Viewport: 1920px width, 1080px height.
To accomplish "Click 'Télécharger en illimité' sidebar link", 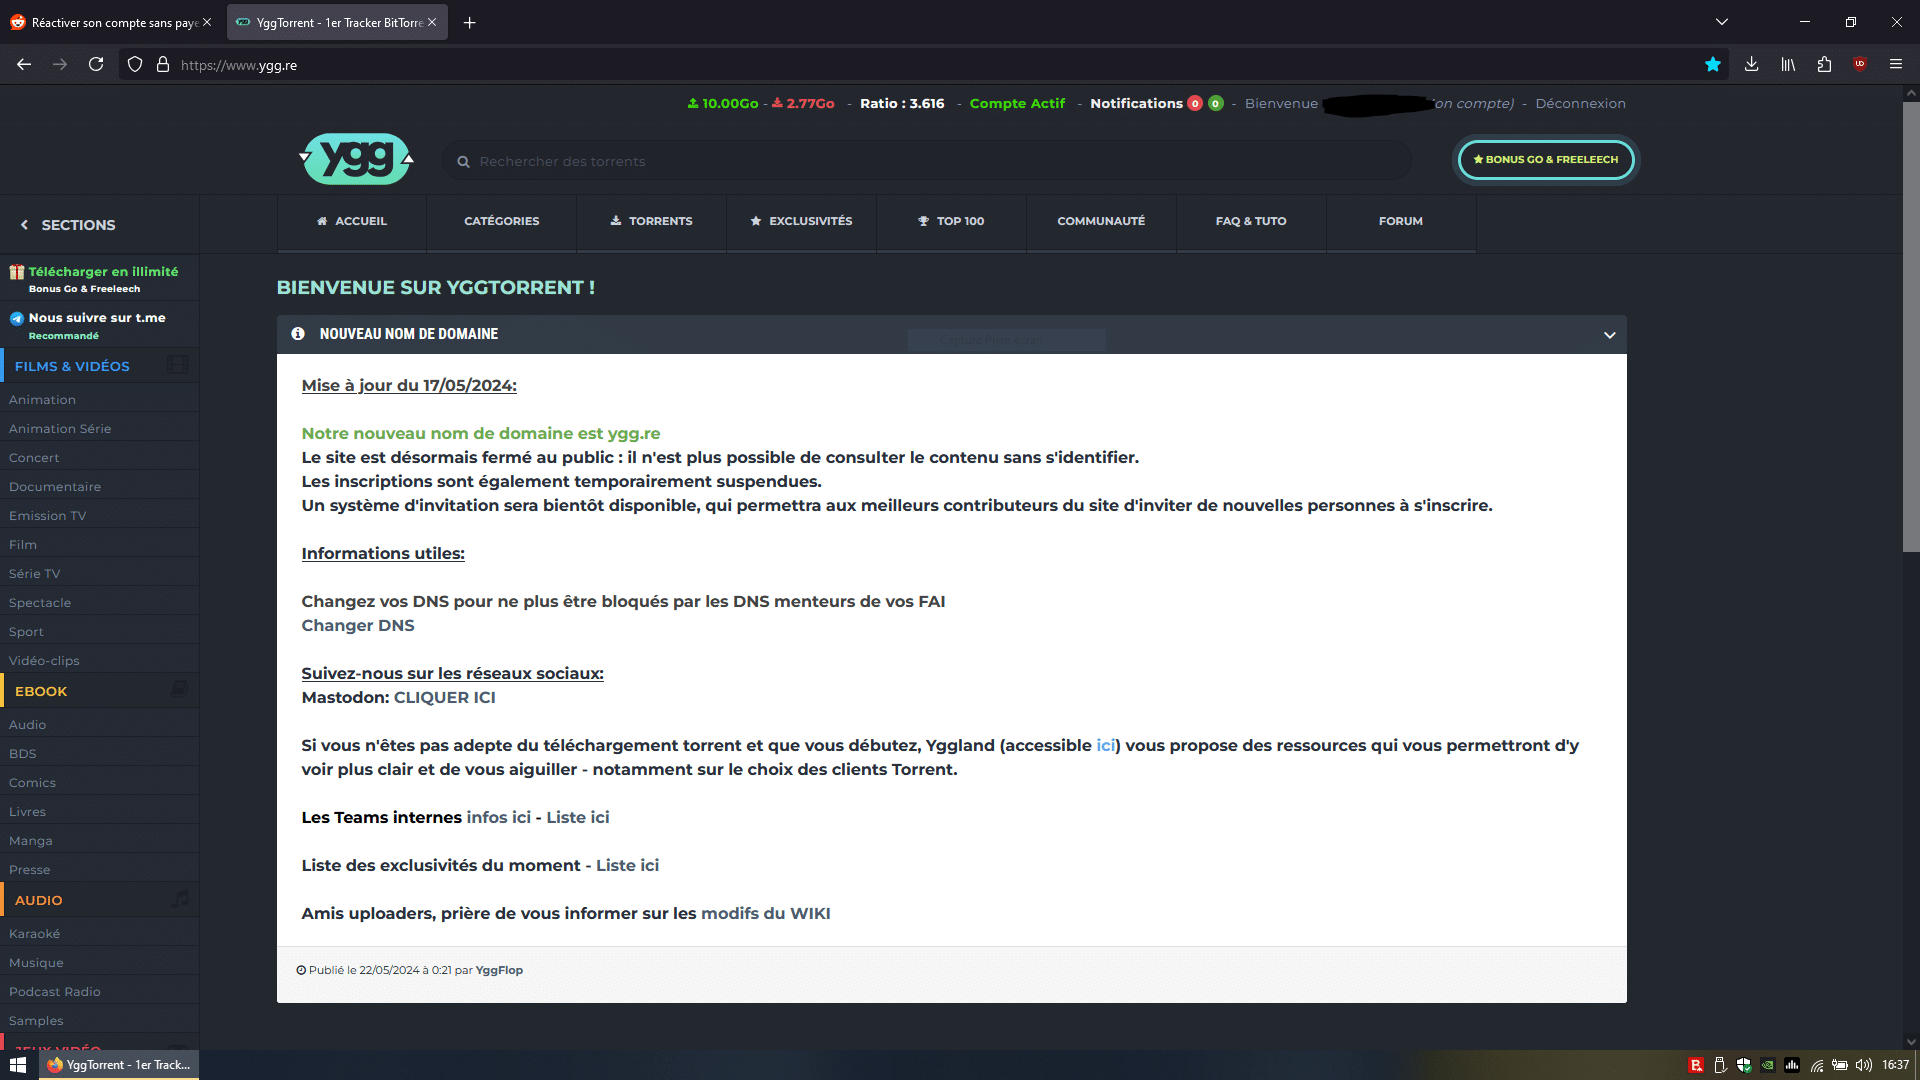I will 100,279.
